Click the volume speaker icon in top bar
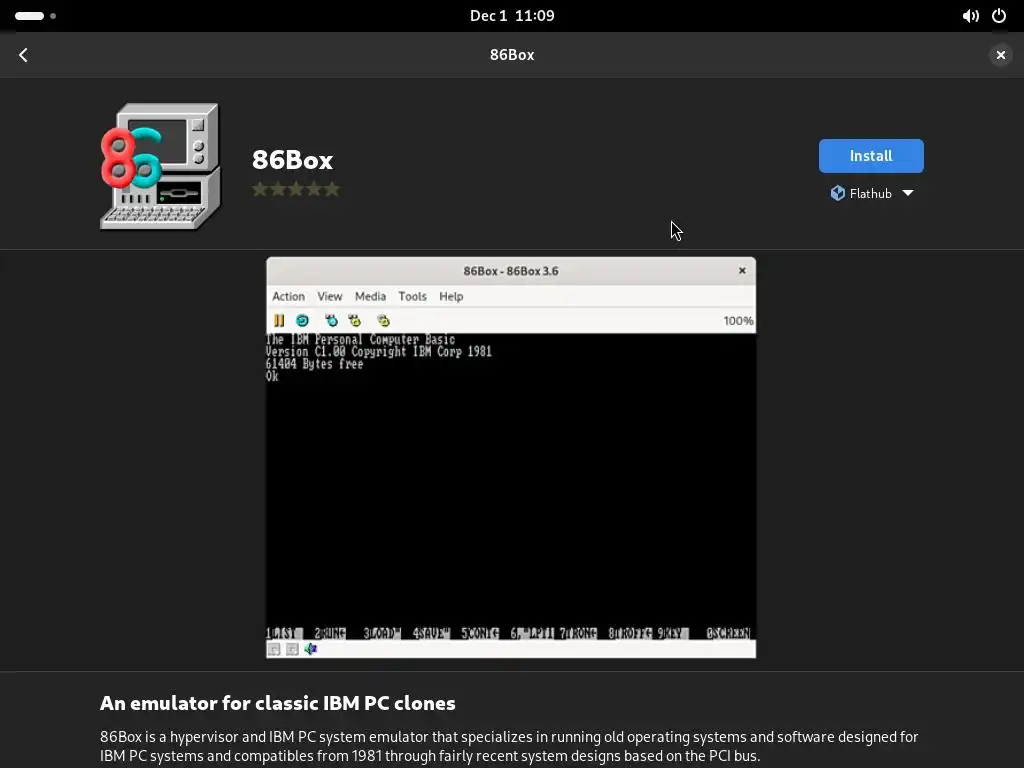The height and width of the screenshot is (768, 1024). pos(970,16)
